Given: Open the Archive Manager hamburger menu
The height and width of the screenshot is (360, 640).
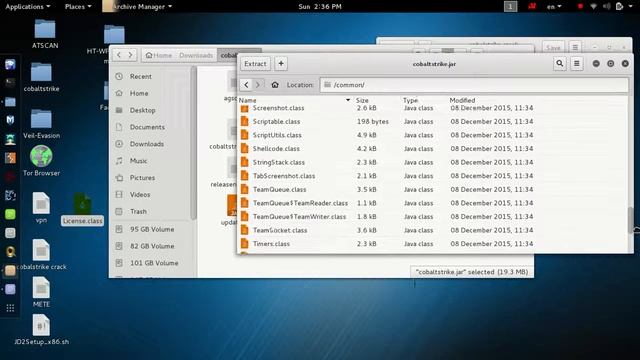Looking at the screenshot, I should pyautogui.click(x=577, y=64).
